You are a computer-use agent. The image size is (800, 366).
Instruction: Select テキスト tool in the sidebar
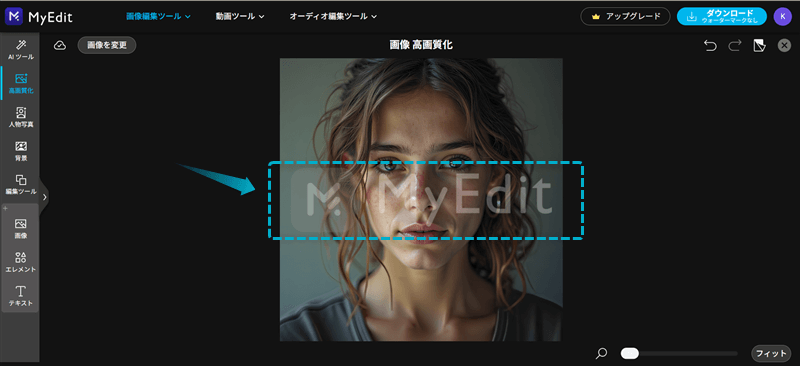tap(21, 296)
